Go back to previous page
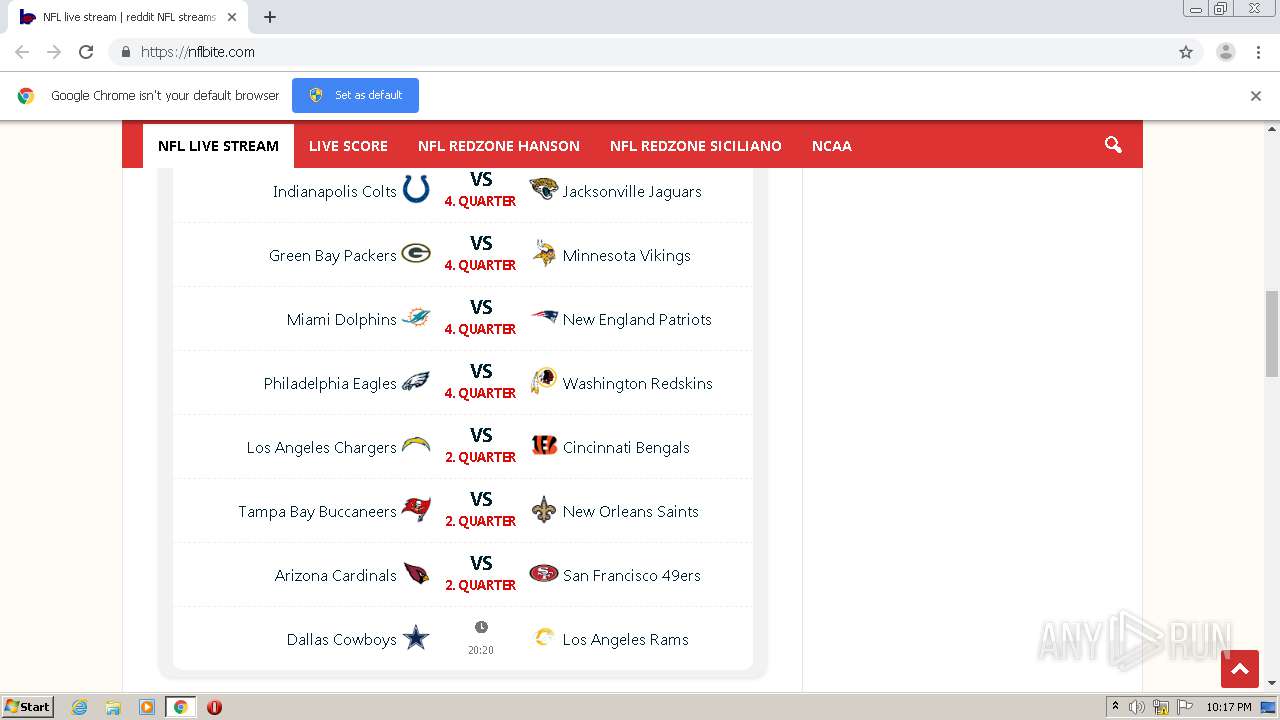1280x720 pixels. pos(22,52)
